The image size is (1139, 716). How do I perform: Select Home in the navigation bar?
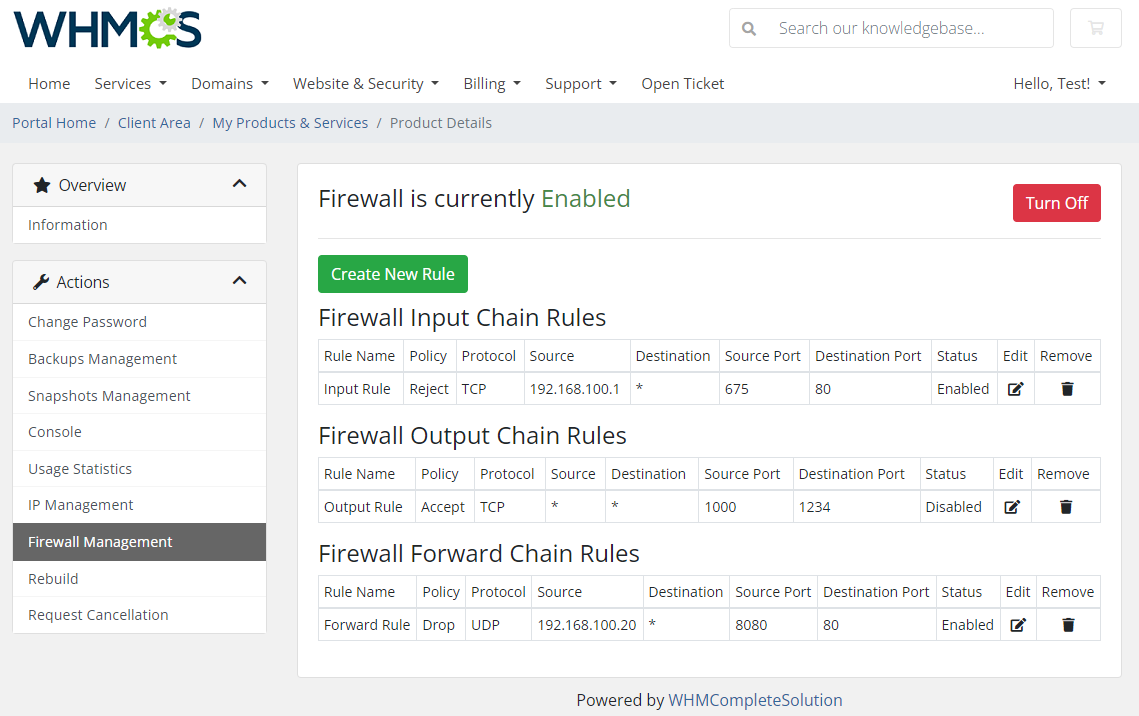[49, 84]
